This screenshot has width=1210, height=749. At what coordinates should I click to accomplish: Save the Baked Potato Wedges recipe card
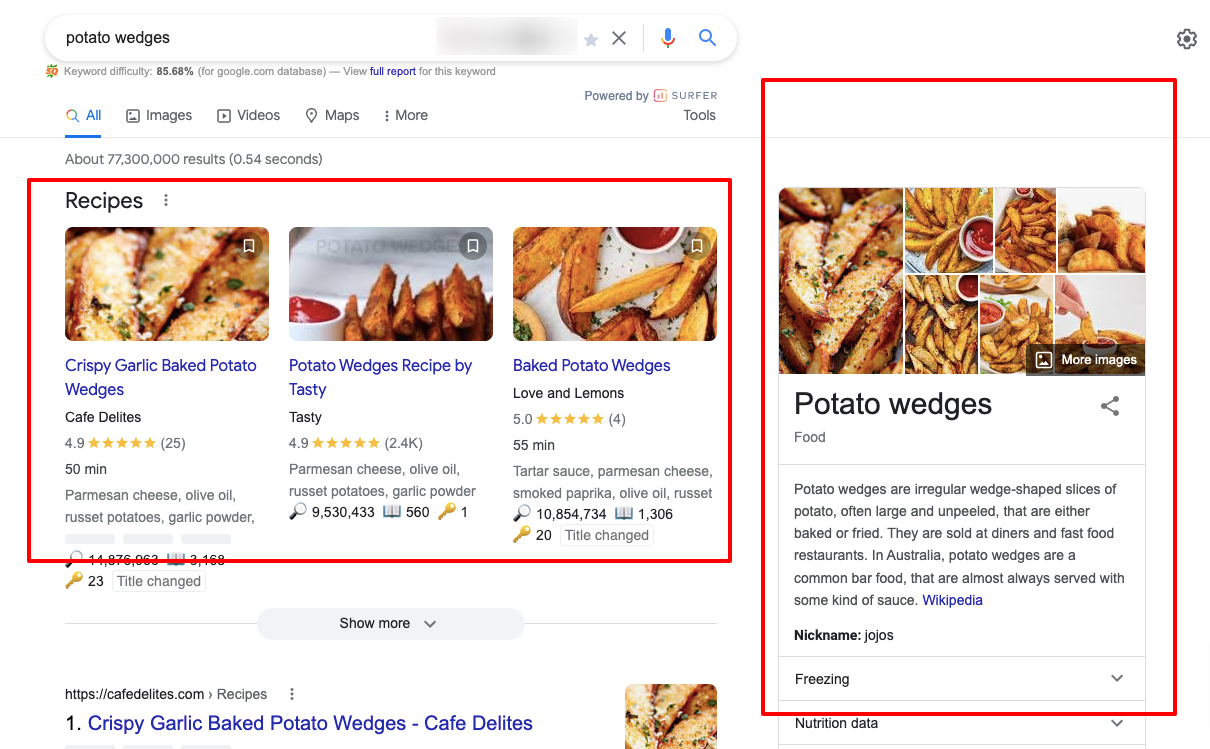pos(696,245)
